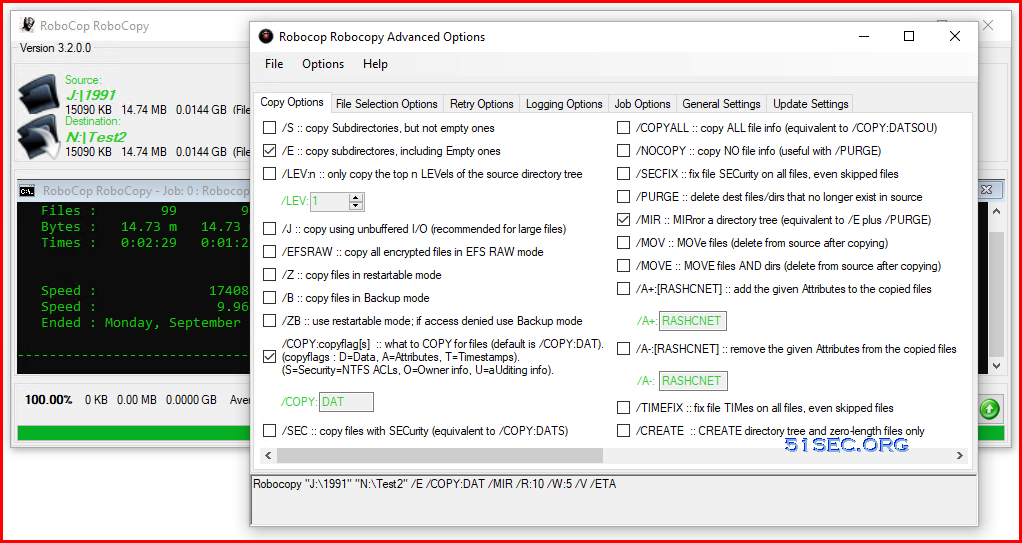Select the Copy Options tab
The image size is (1022, 543).
tap(292, 102)
